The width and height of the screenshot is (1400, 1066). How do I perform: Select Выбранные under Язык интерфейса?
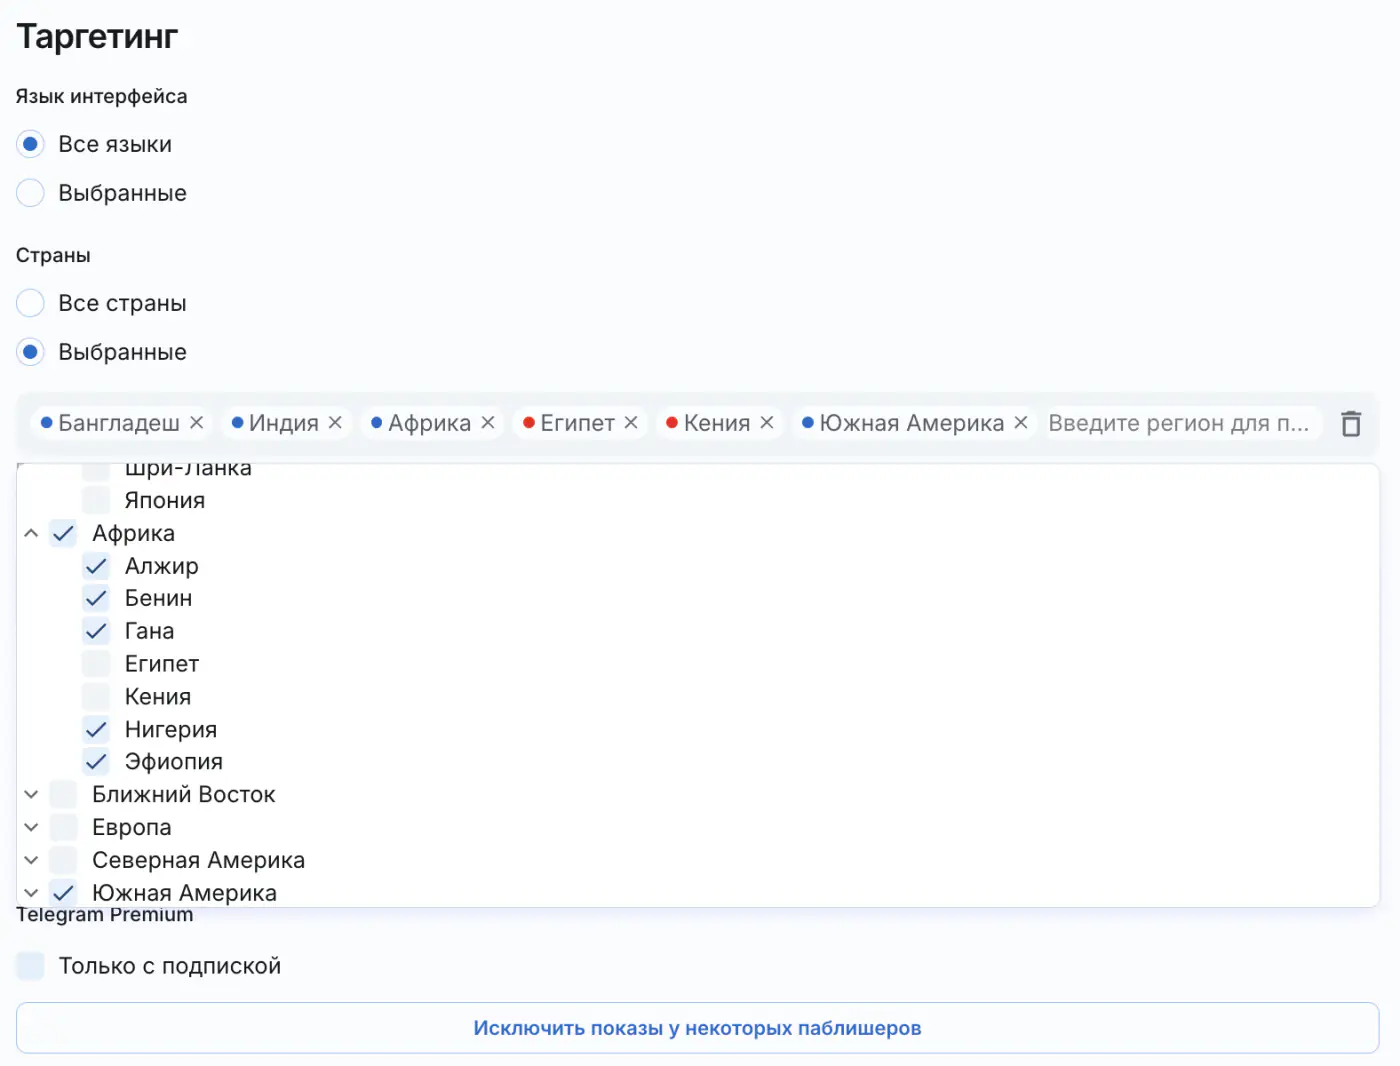pos(30,193)
